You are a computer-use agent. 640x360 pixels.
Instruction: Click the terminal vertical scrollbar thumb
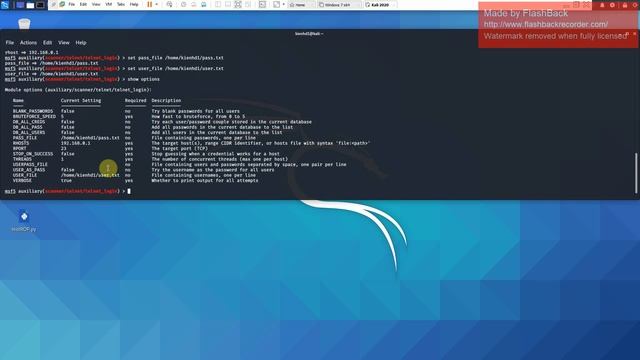(636, 173)
